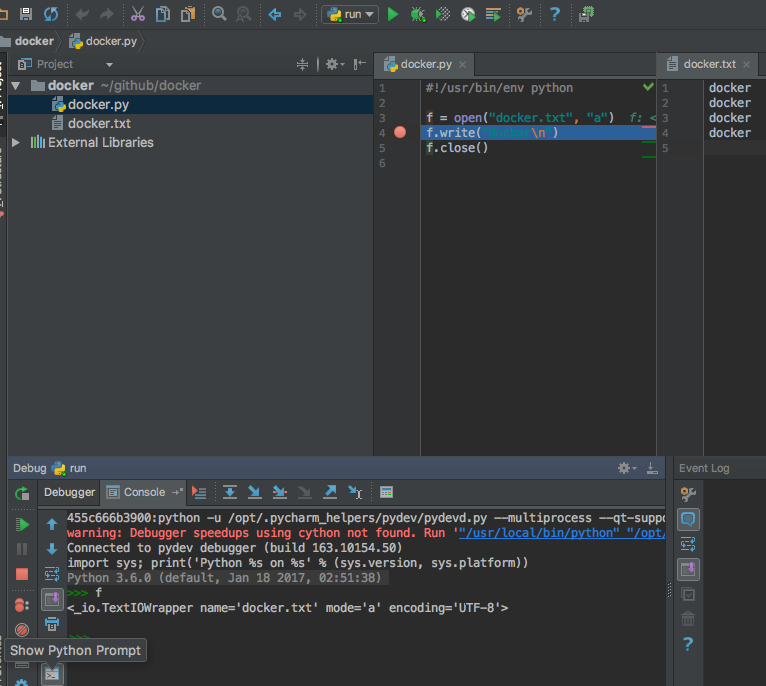
Task: Open the Debug panel gear settings menu
Action: 627,468
